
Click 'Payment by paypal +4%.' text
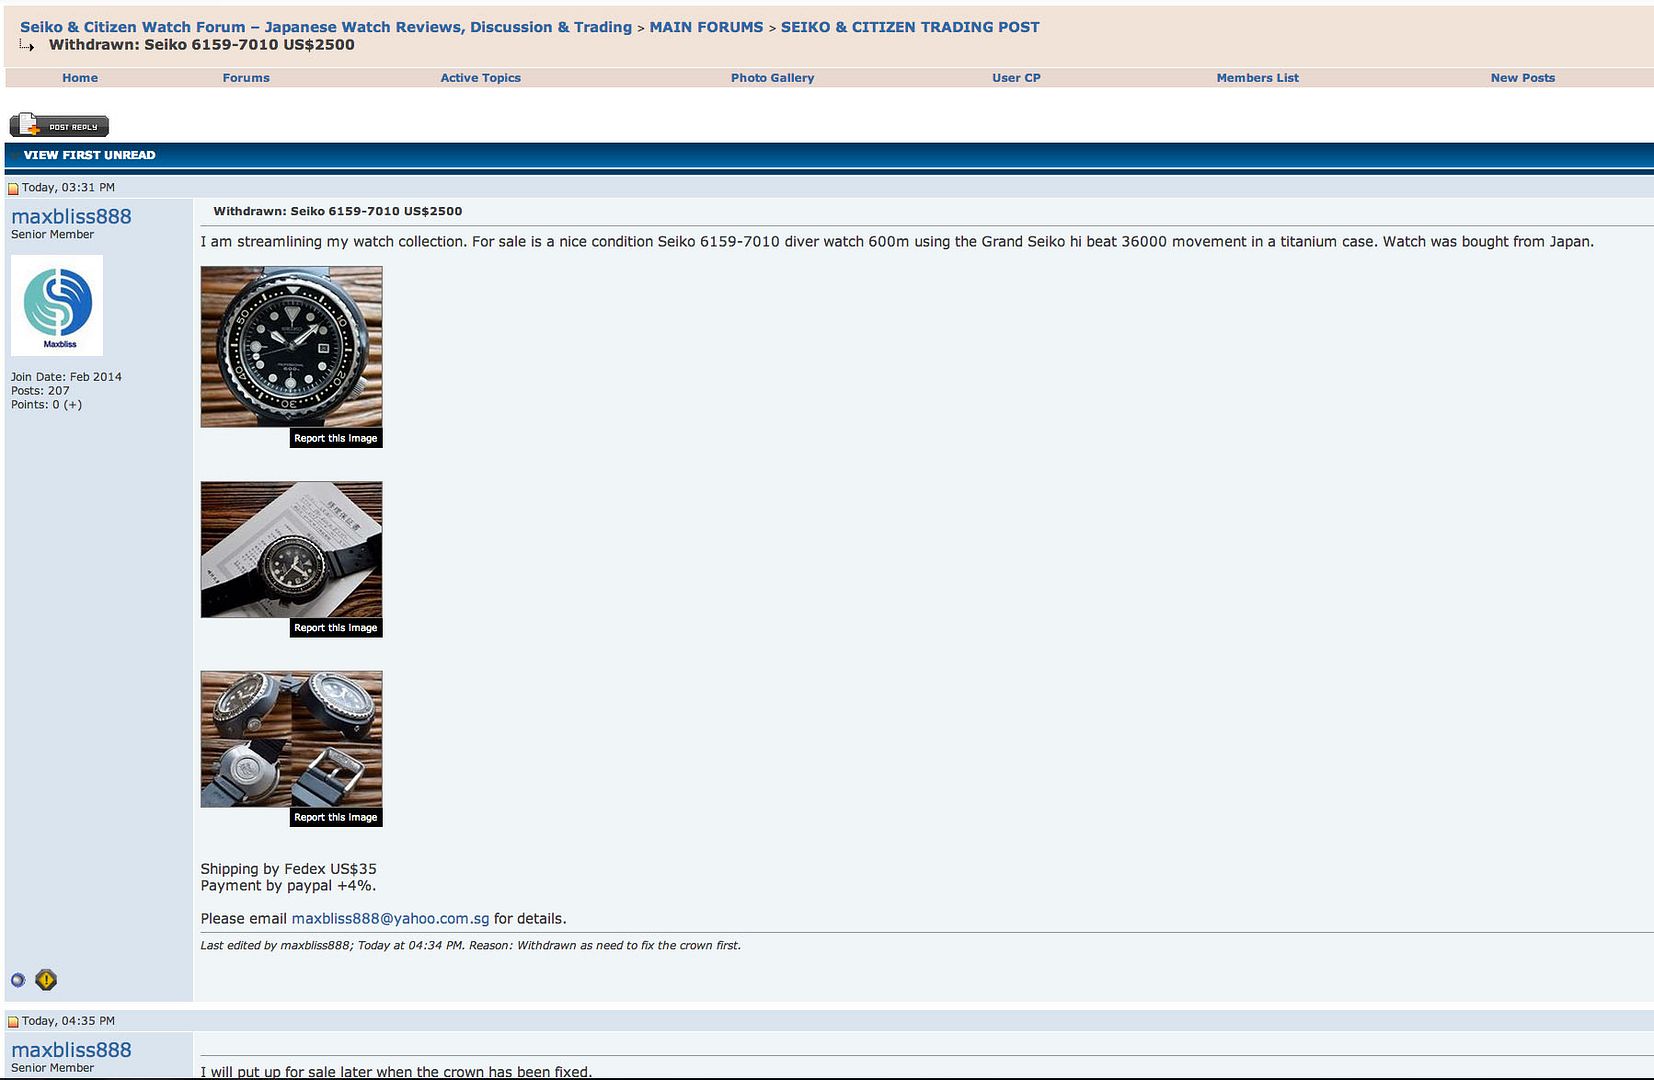click(x=288, y=885)
